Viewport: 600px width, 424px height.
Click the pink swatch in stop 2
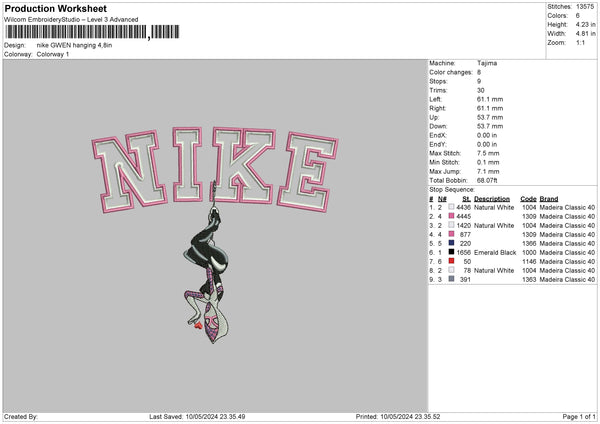(x=455, y=216)
